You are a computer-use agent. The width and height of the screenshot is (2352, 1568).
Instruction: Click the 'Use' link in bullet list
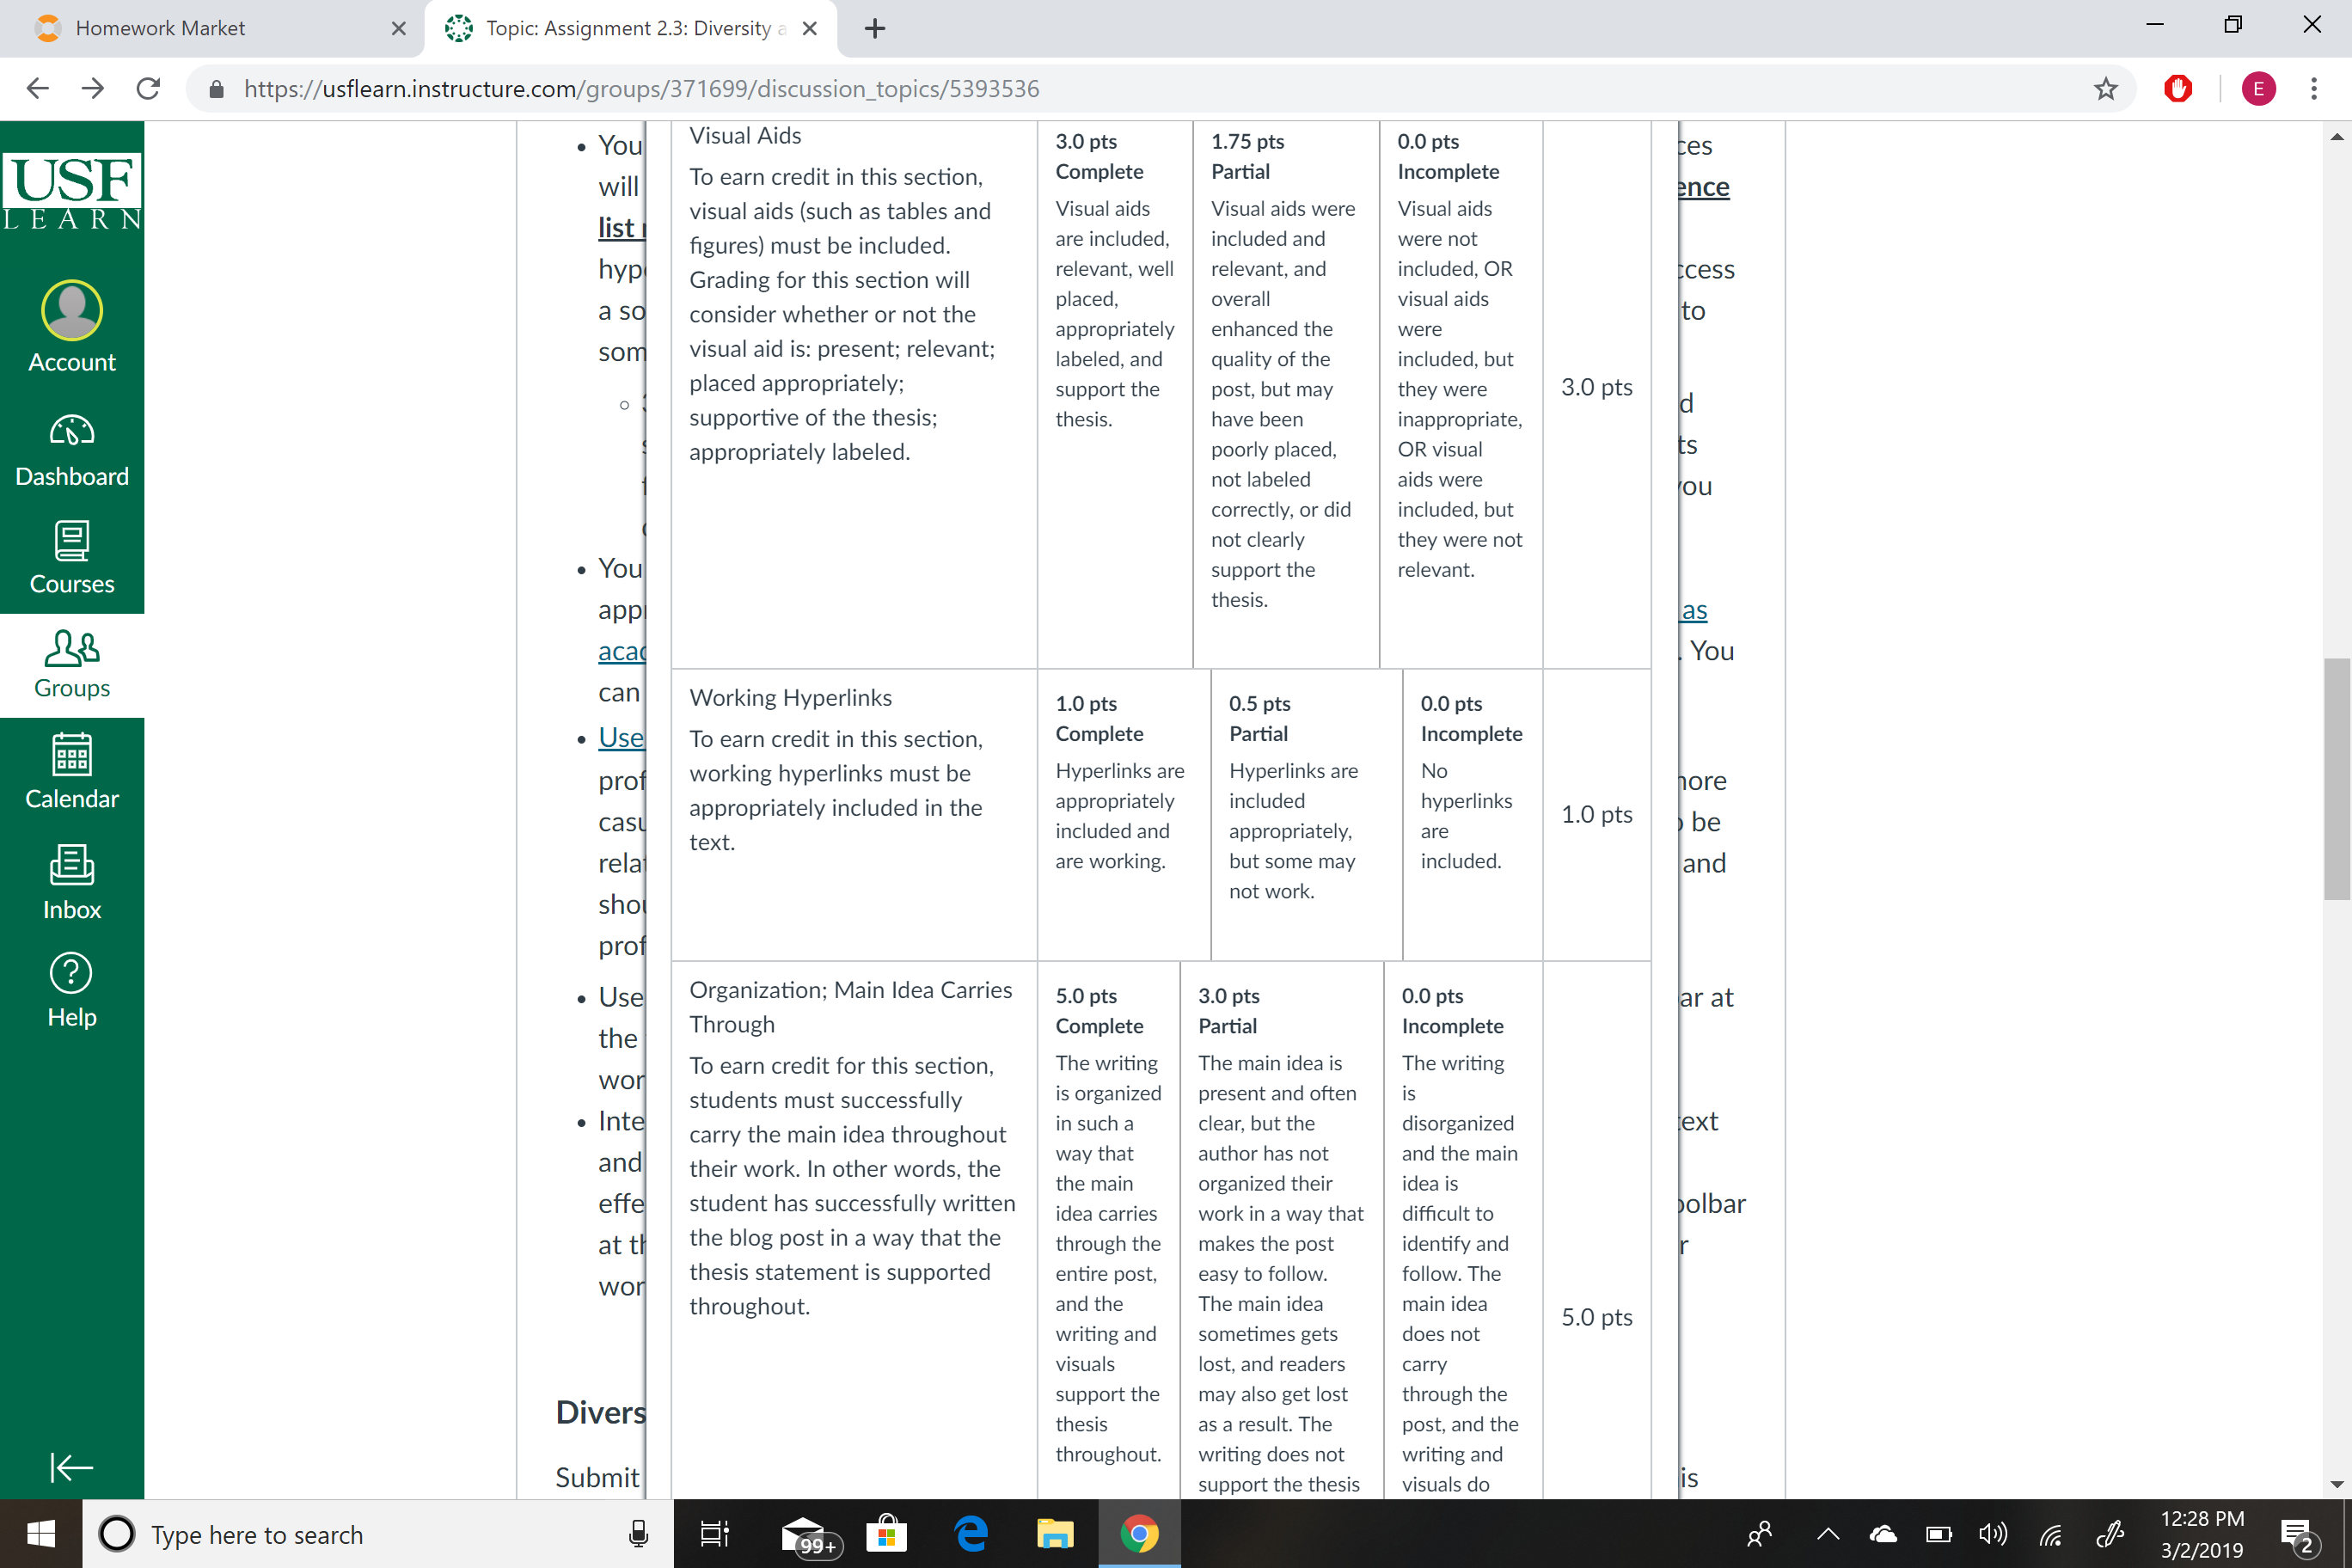point(621,737)
